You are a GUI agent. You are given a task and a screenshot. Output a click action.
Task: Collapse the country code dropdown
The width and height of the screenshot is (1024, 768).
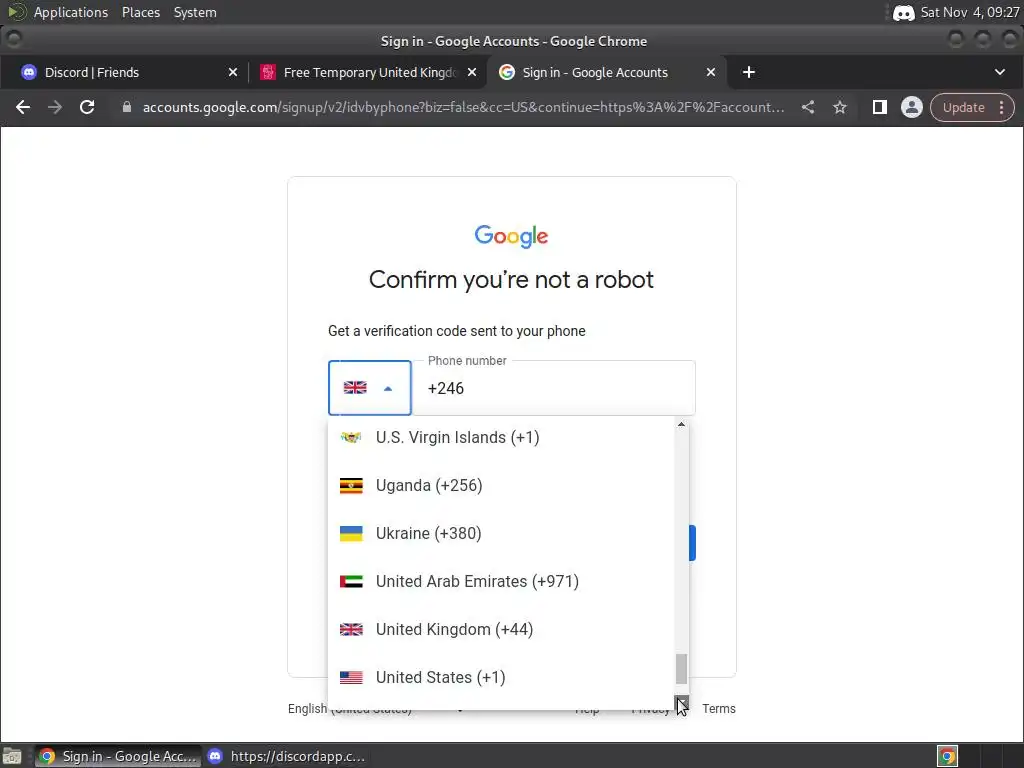[x=370, y=388]
